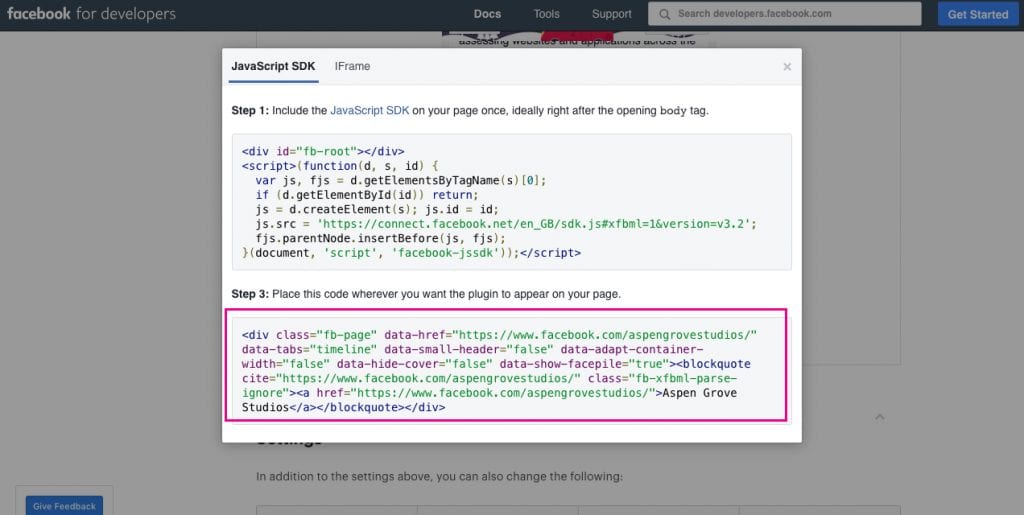Collapse the section using the chevron arrow
The width and height of the screenshot is (1024, 515).
(x=880, y=416)
